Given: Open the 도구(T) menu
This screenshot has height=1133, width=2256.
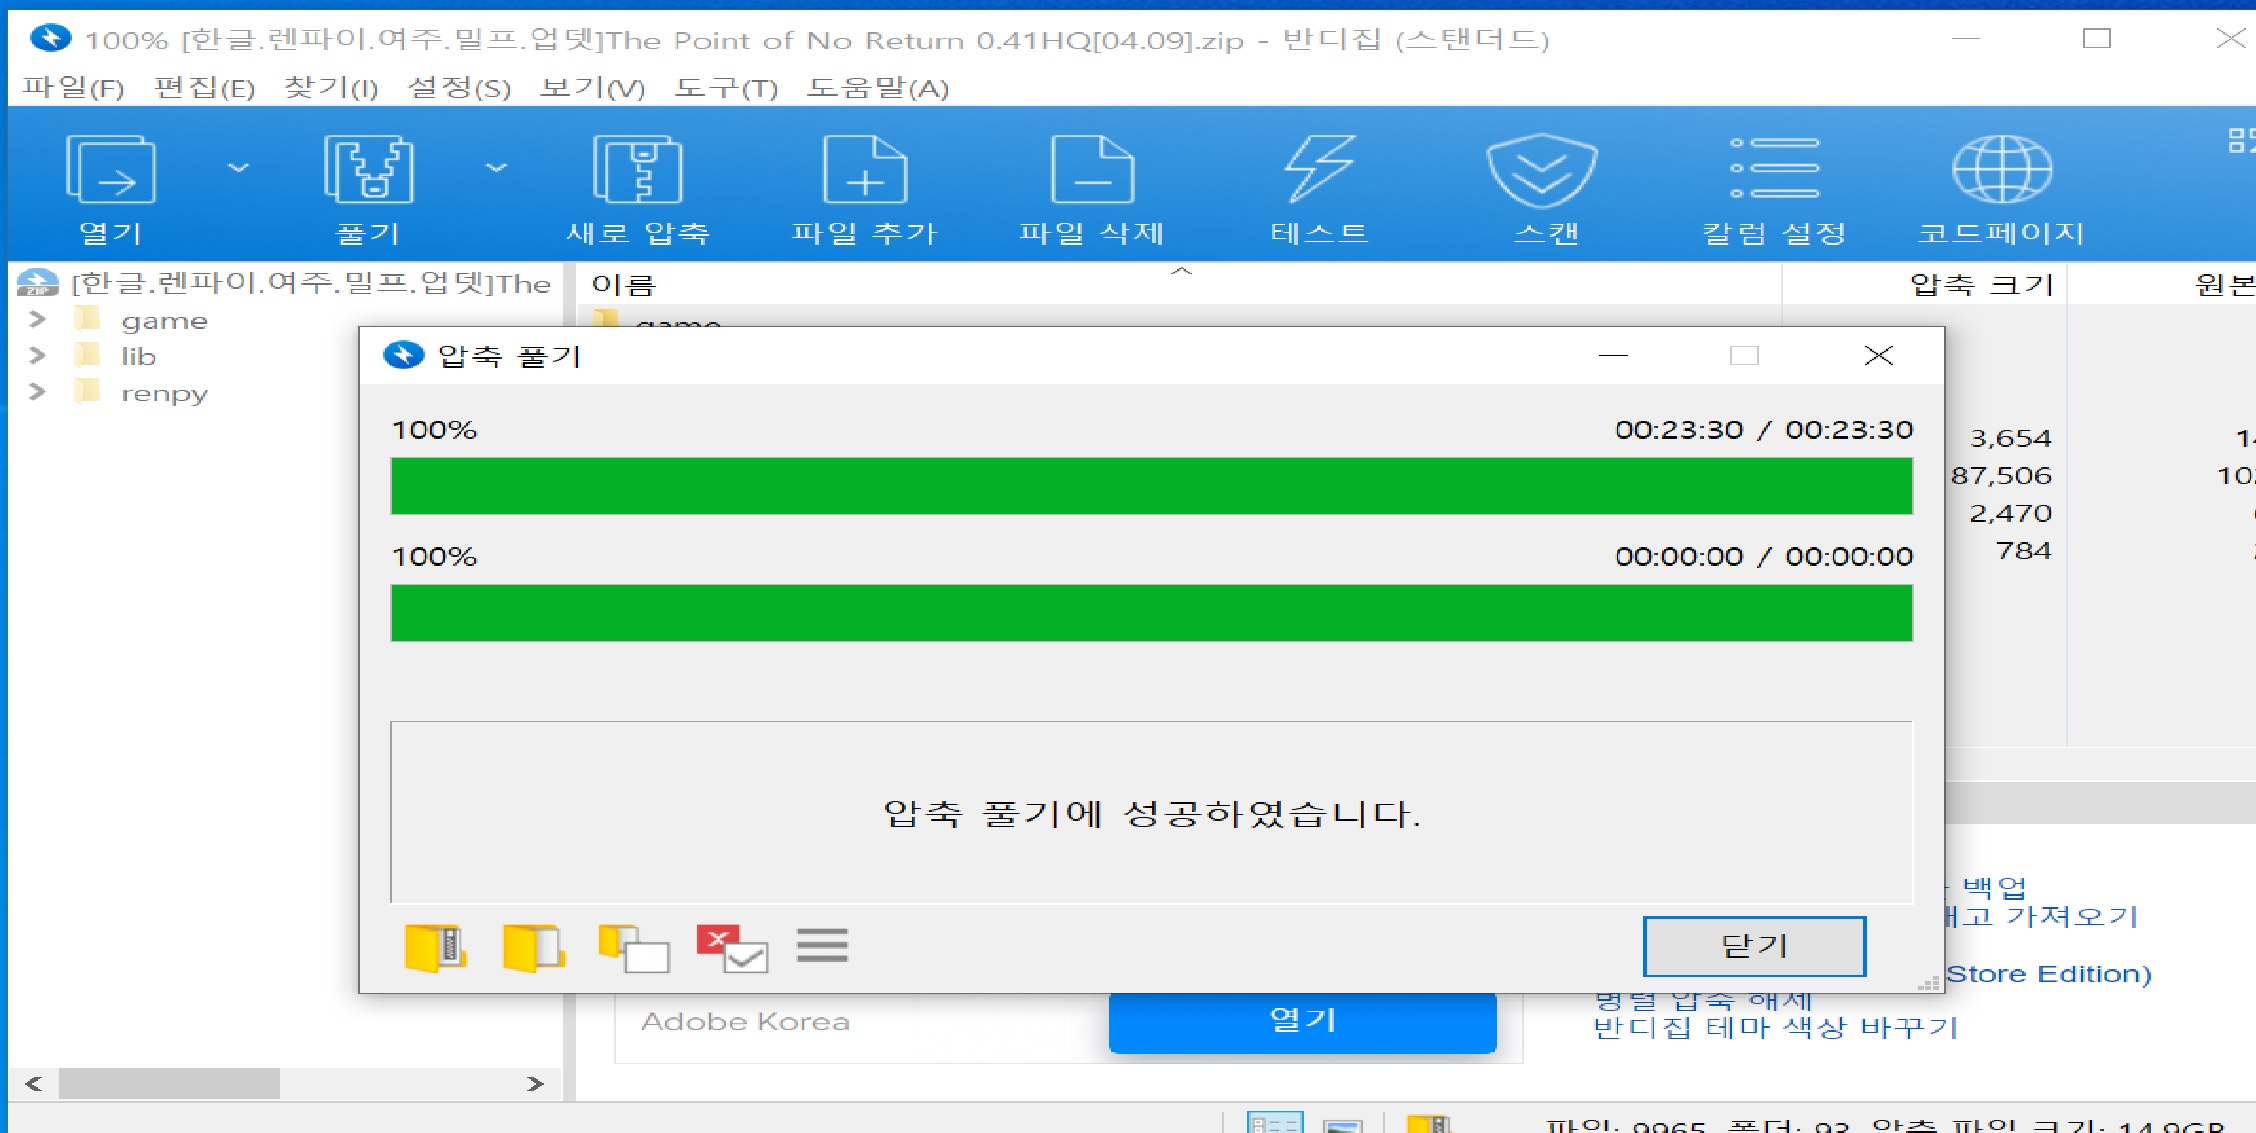Looking at the screenshot, I should click(x=726, y=88).
